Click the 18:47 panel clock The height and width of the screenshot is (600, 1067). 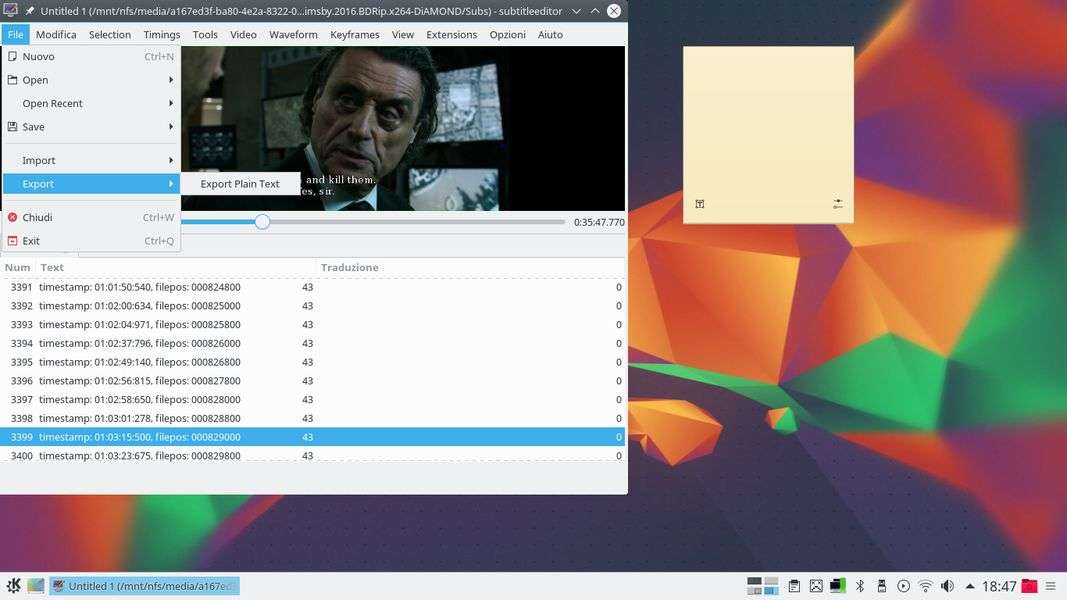coord(999,586)
